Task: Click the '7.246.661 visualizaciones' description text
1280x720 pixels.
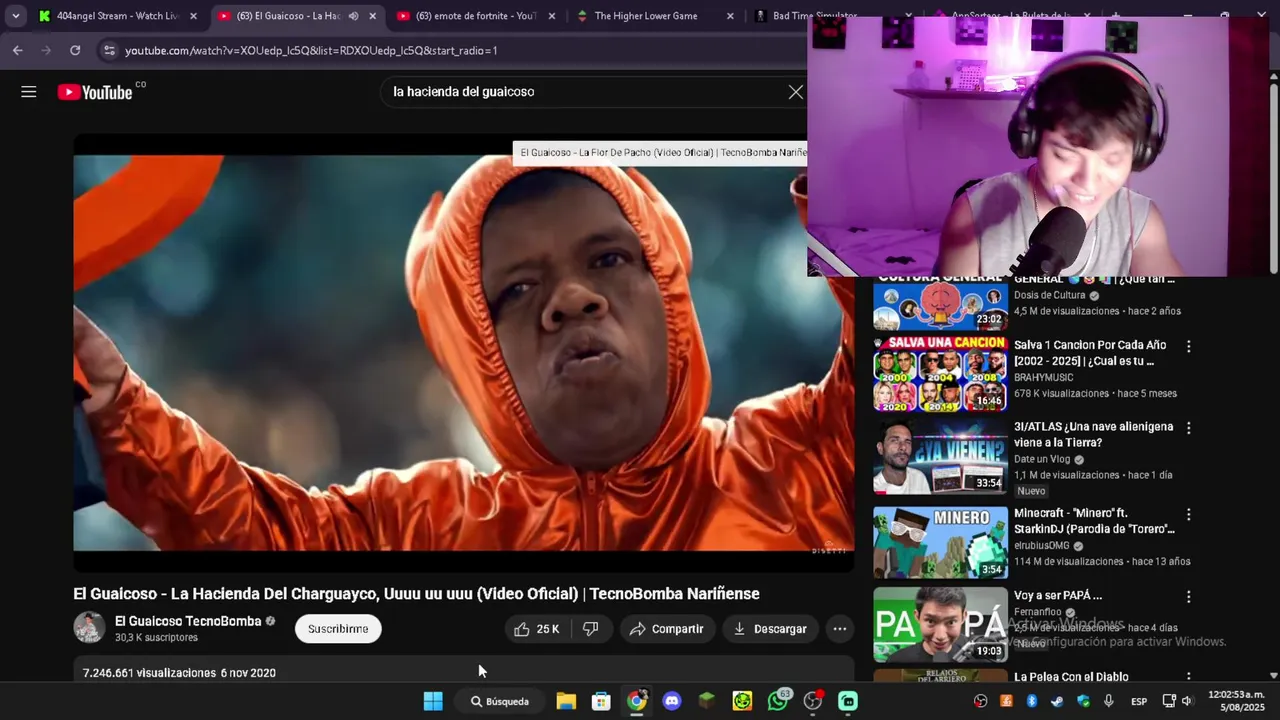Action: click(149, 673)
